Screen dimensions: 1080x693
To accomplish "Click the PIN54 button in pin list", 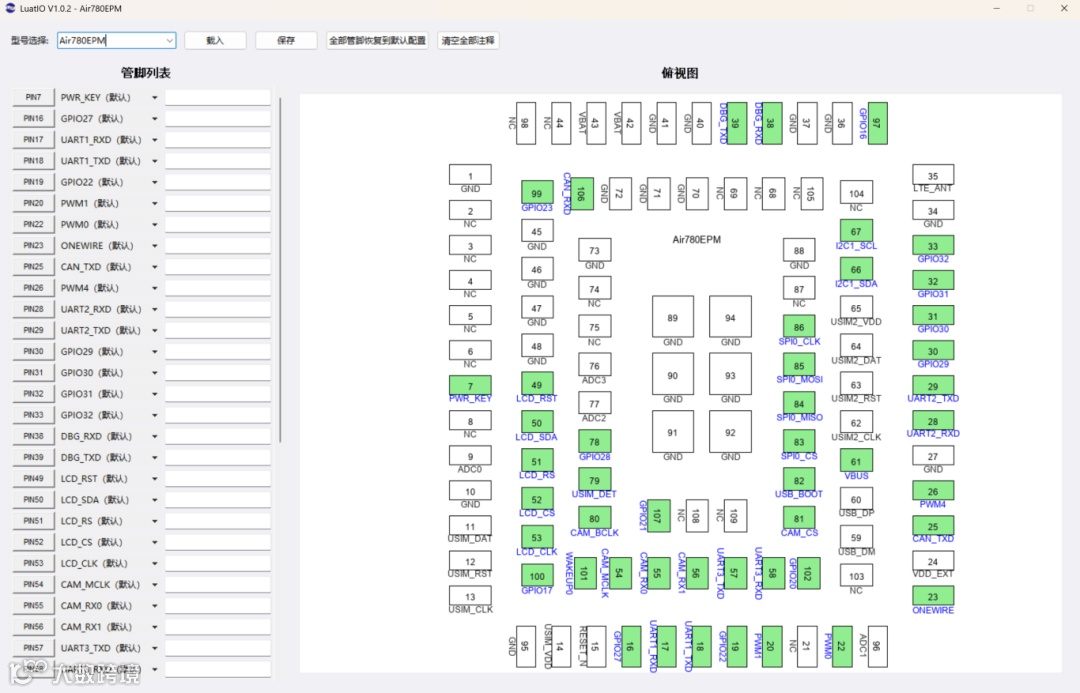I will (33, 584).
